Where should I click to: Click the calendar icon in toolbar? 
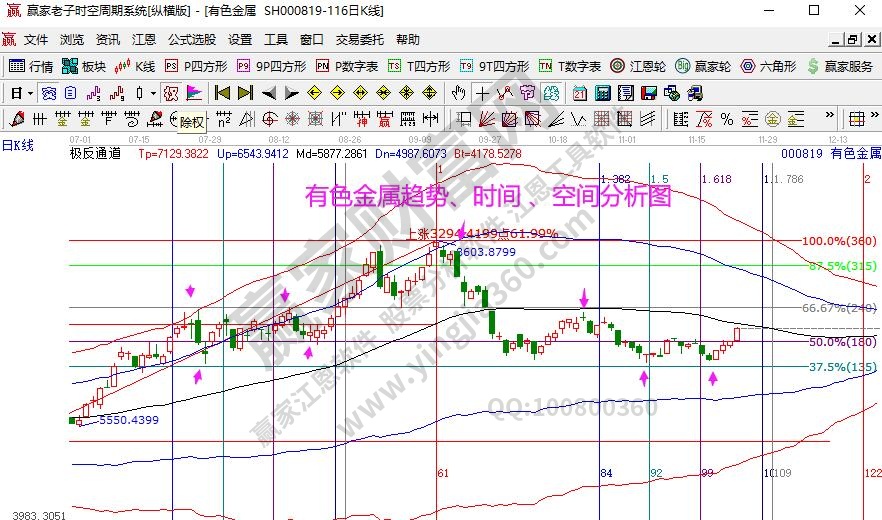pos(579,93)
